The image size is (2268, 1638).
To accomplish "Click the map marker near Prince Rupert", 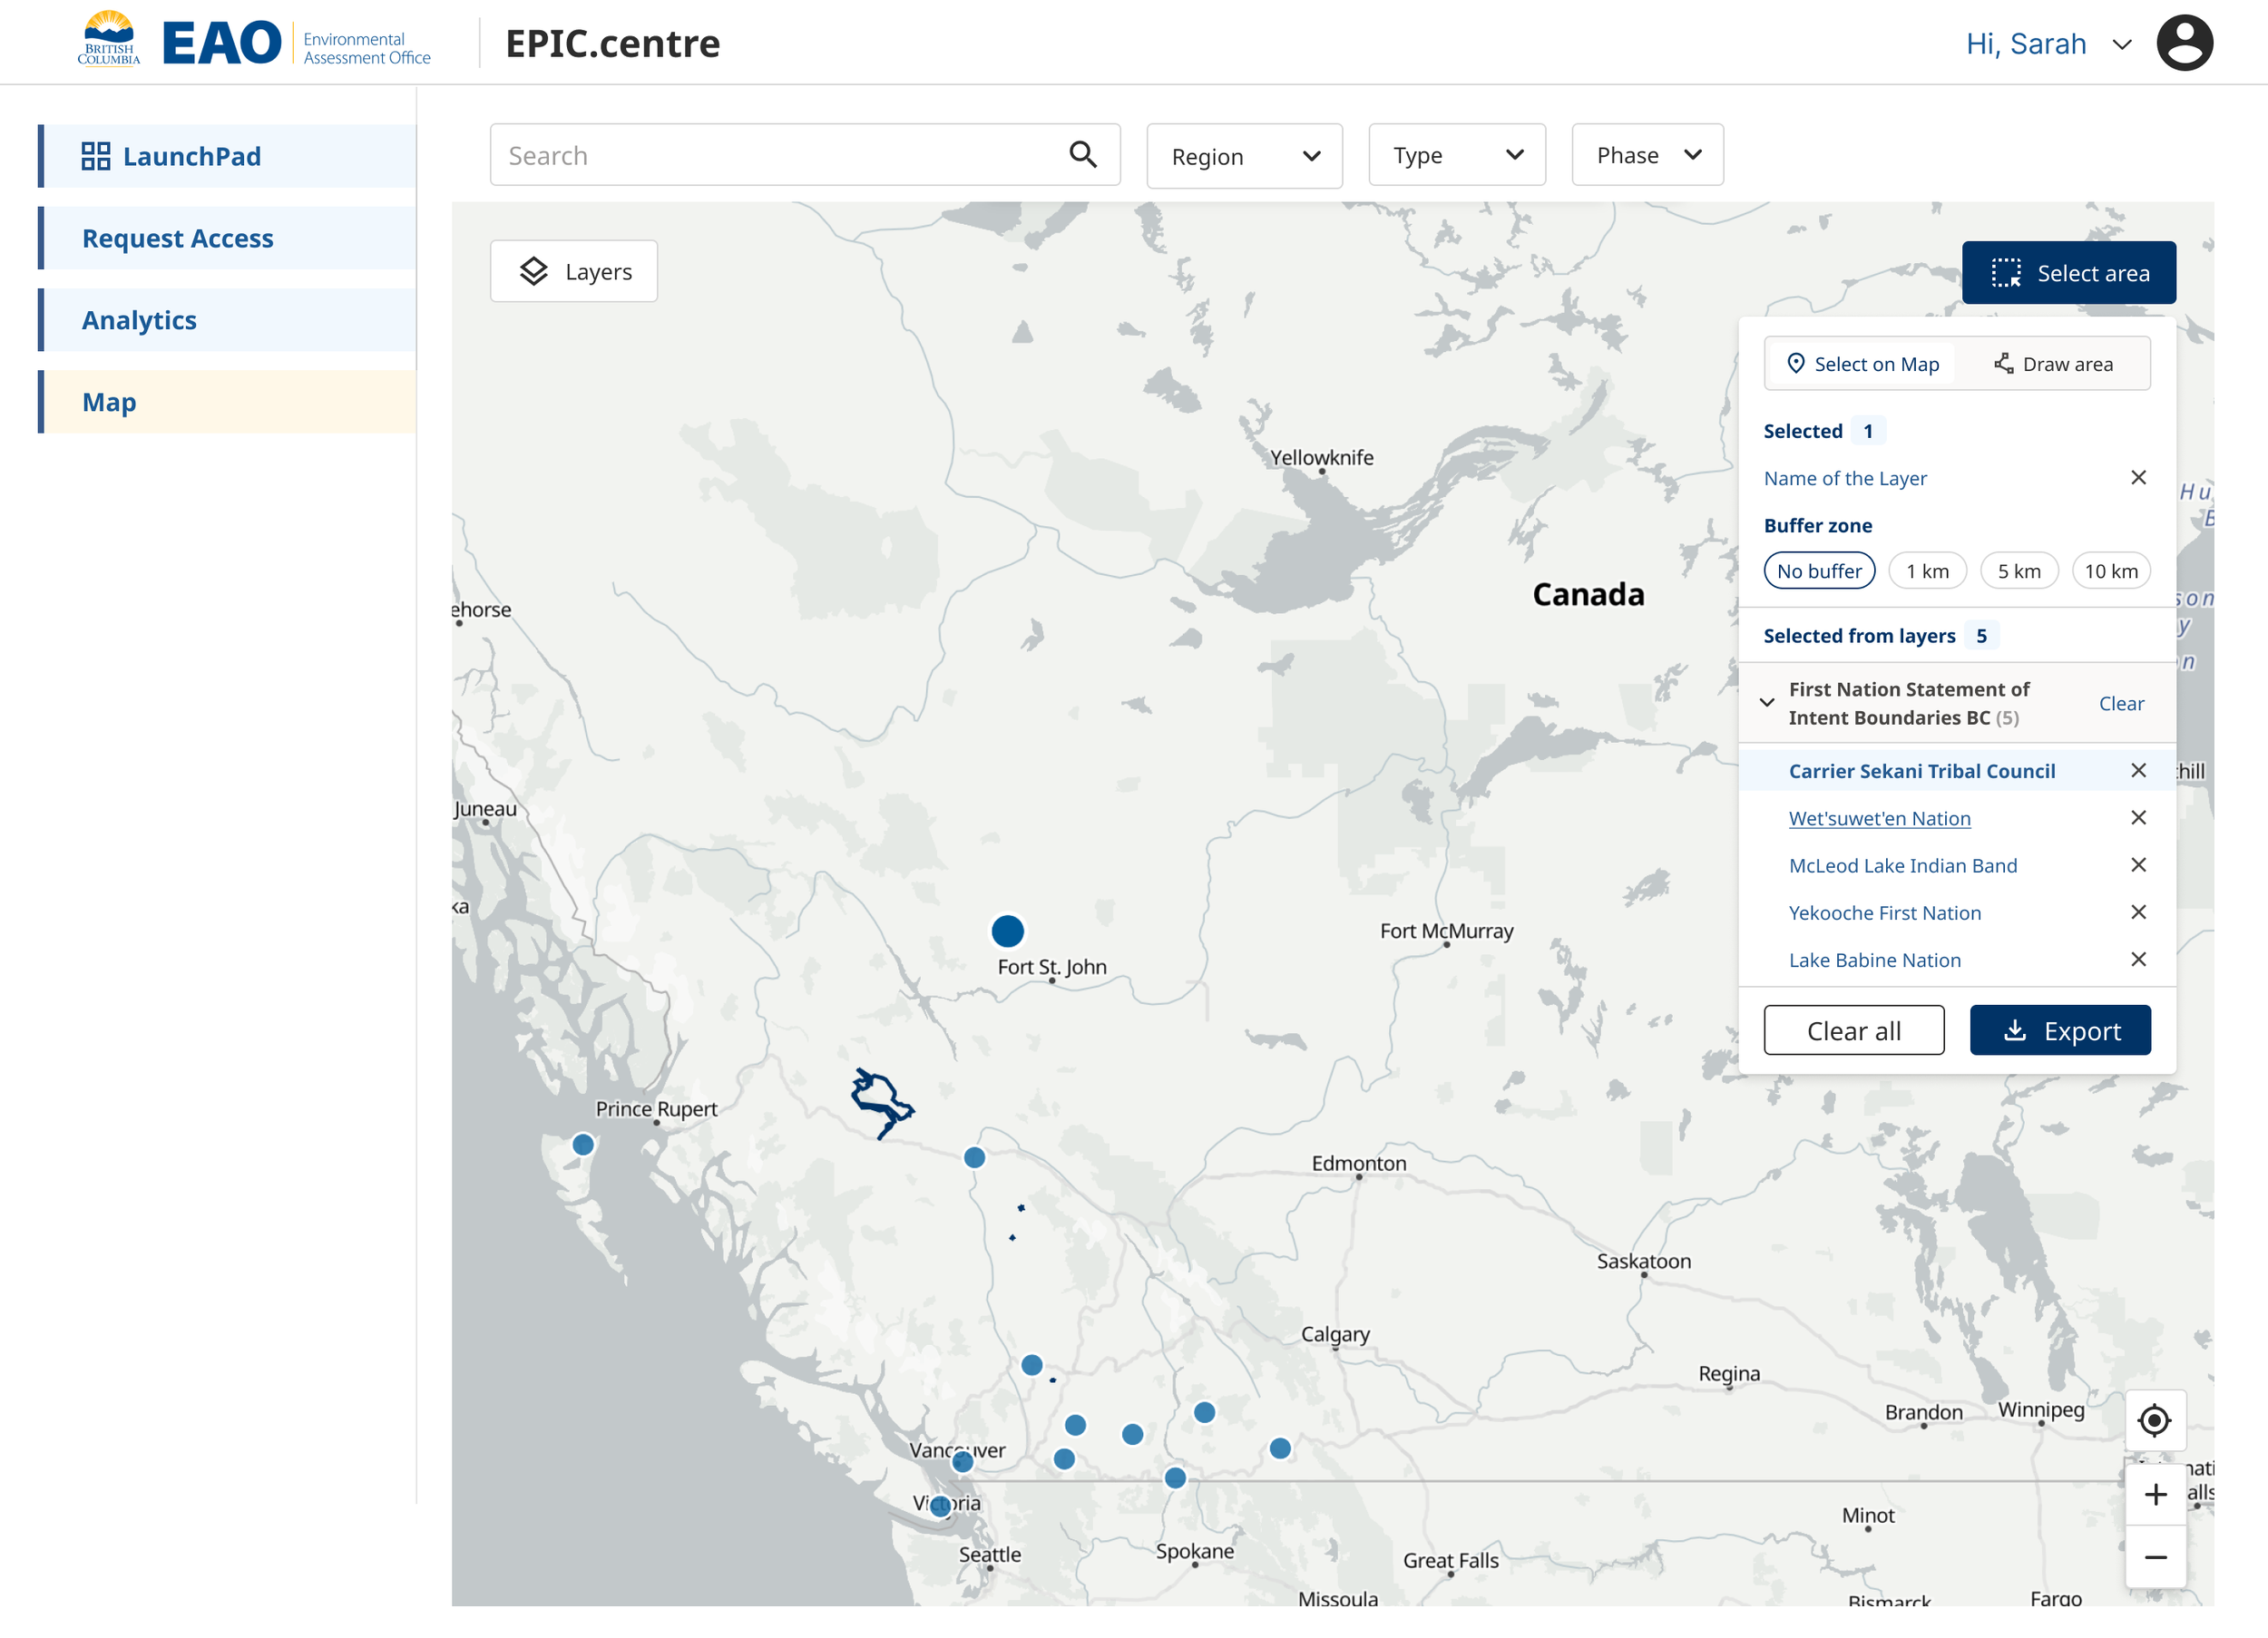I will [583, 1144].
